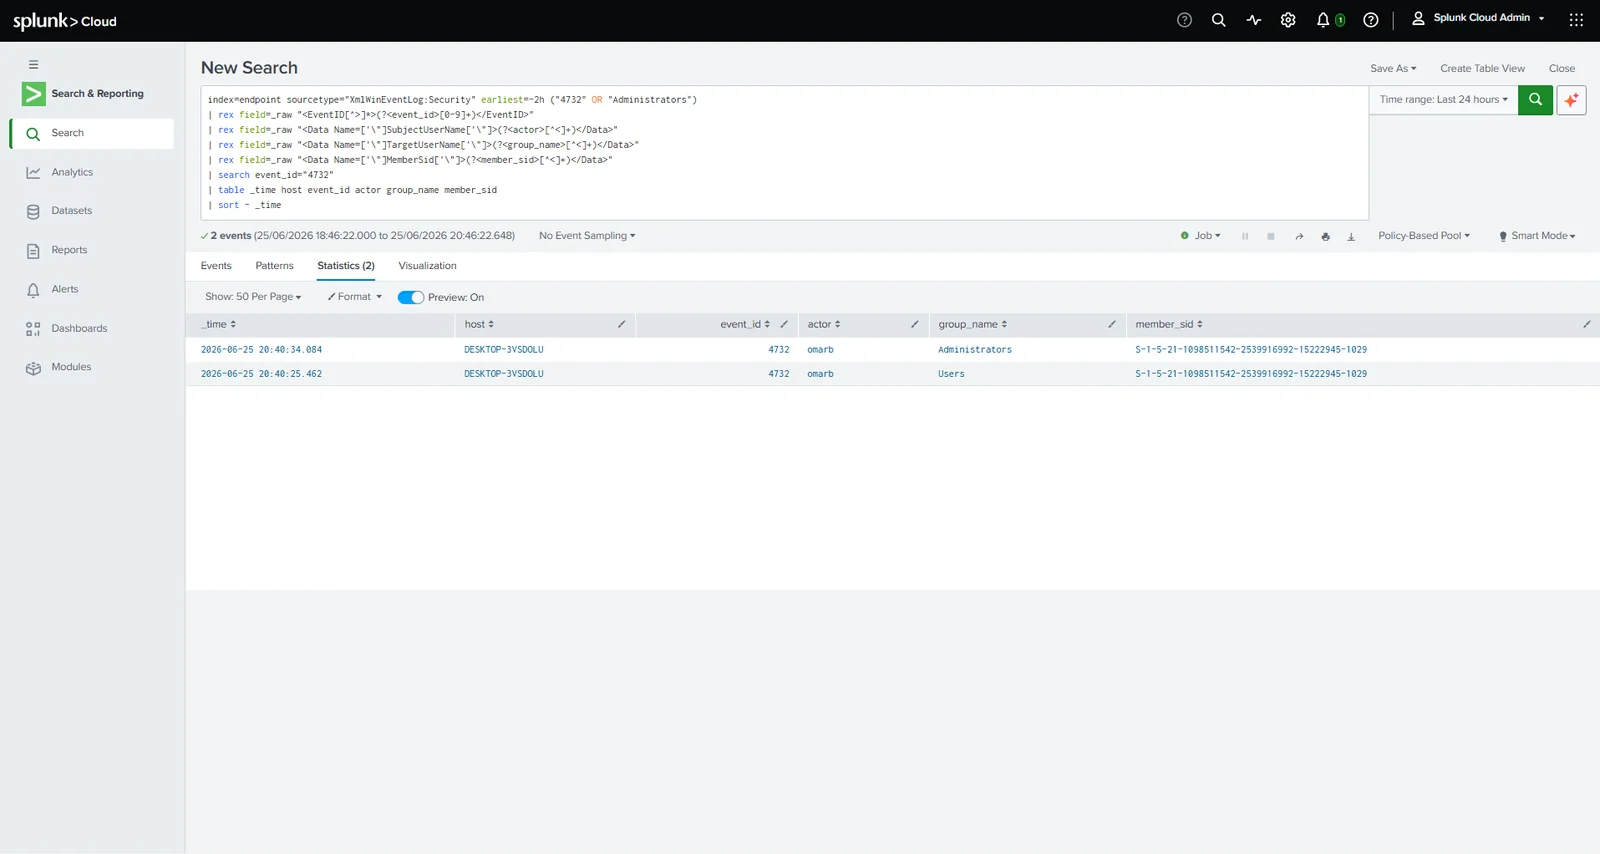Print the search results

[x=1325, y=236]
